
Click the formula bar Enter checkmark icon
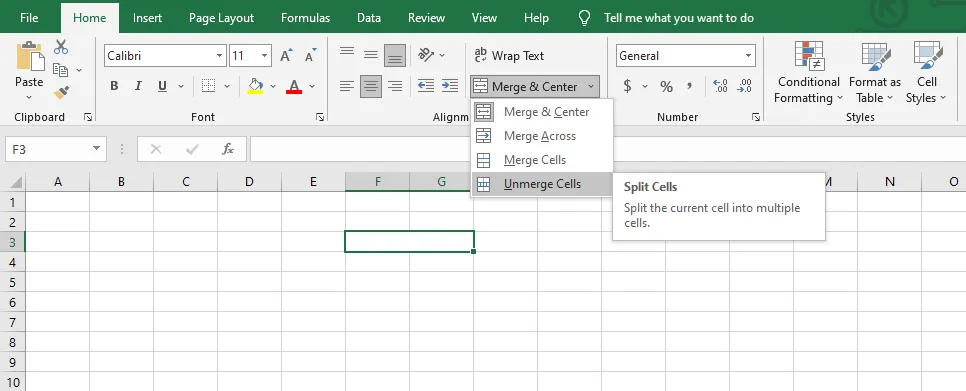click(x=192, y=149)
